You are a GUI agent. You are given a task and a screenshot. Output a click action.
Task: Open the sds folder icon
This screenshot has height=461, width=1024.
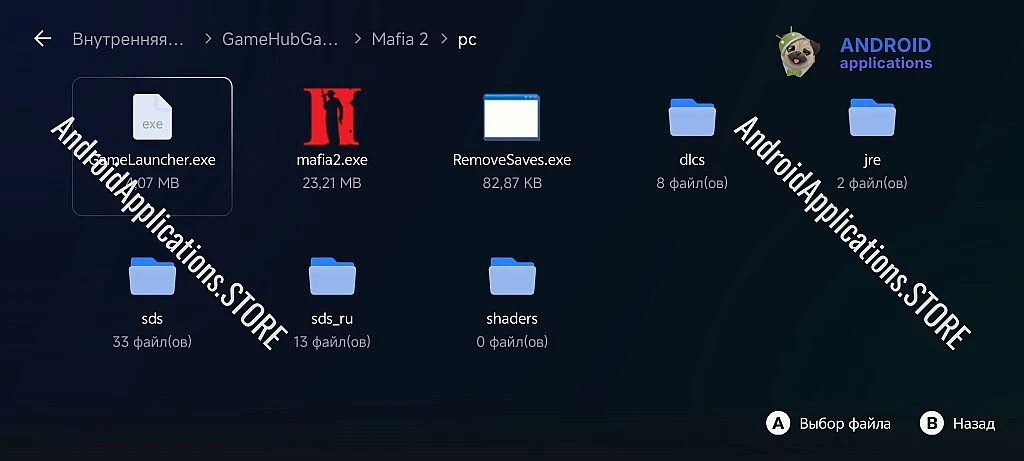(152, 276)
